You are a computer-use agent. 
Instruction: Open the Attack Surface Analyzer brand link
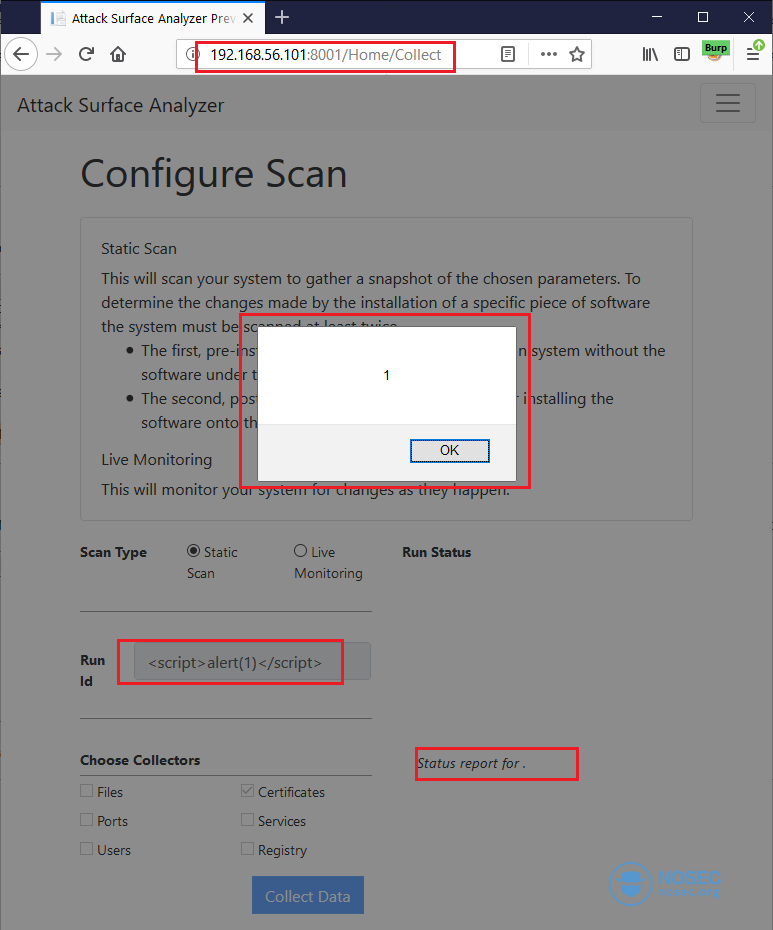[x=120, y=106]
